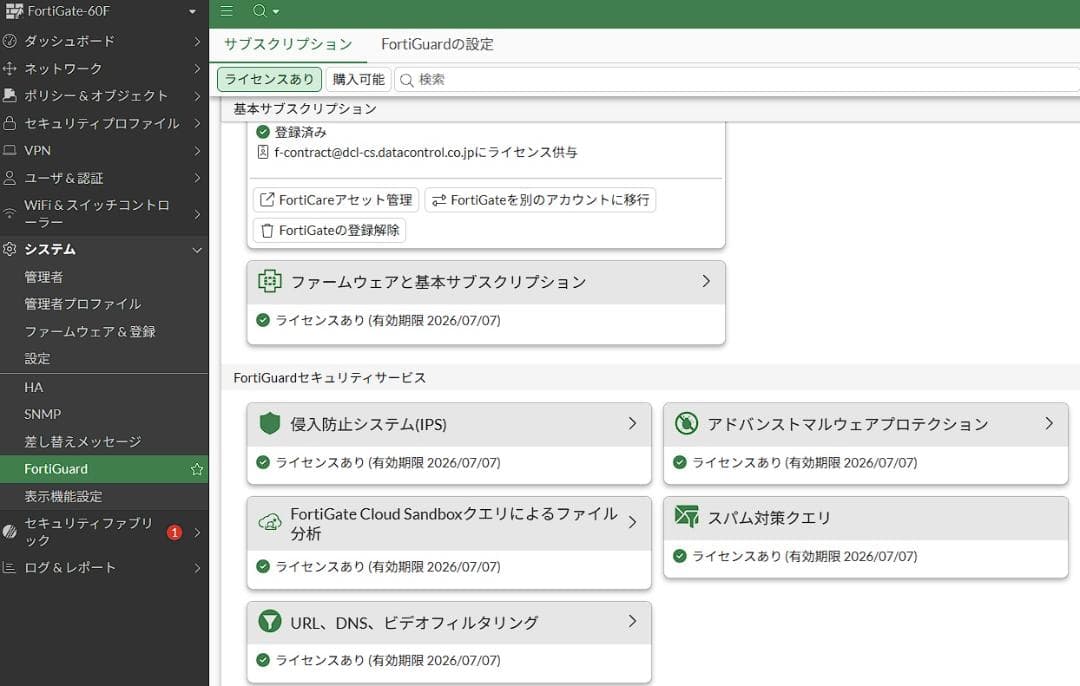This screenshot has width=1080, height=686.
Task: Click the funnel icon for URL filtering
Action: [x=270, y=621]
